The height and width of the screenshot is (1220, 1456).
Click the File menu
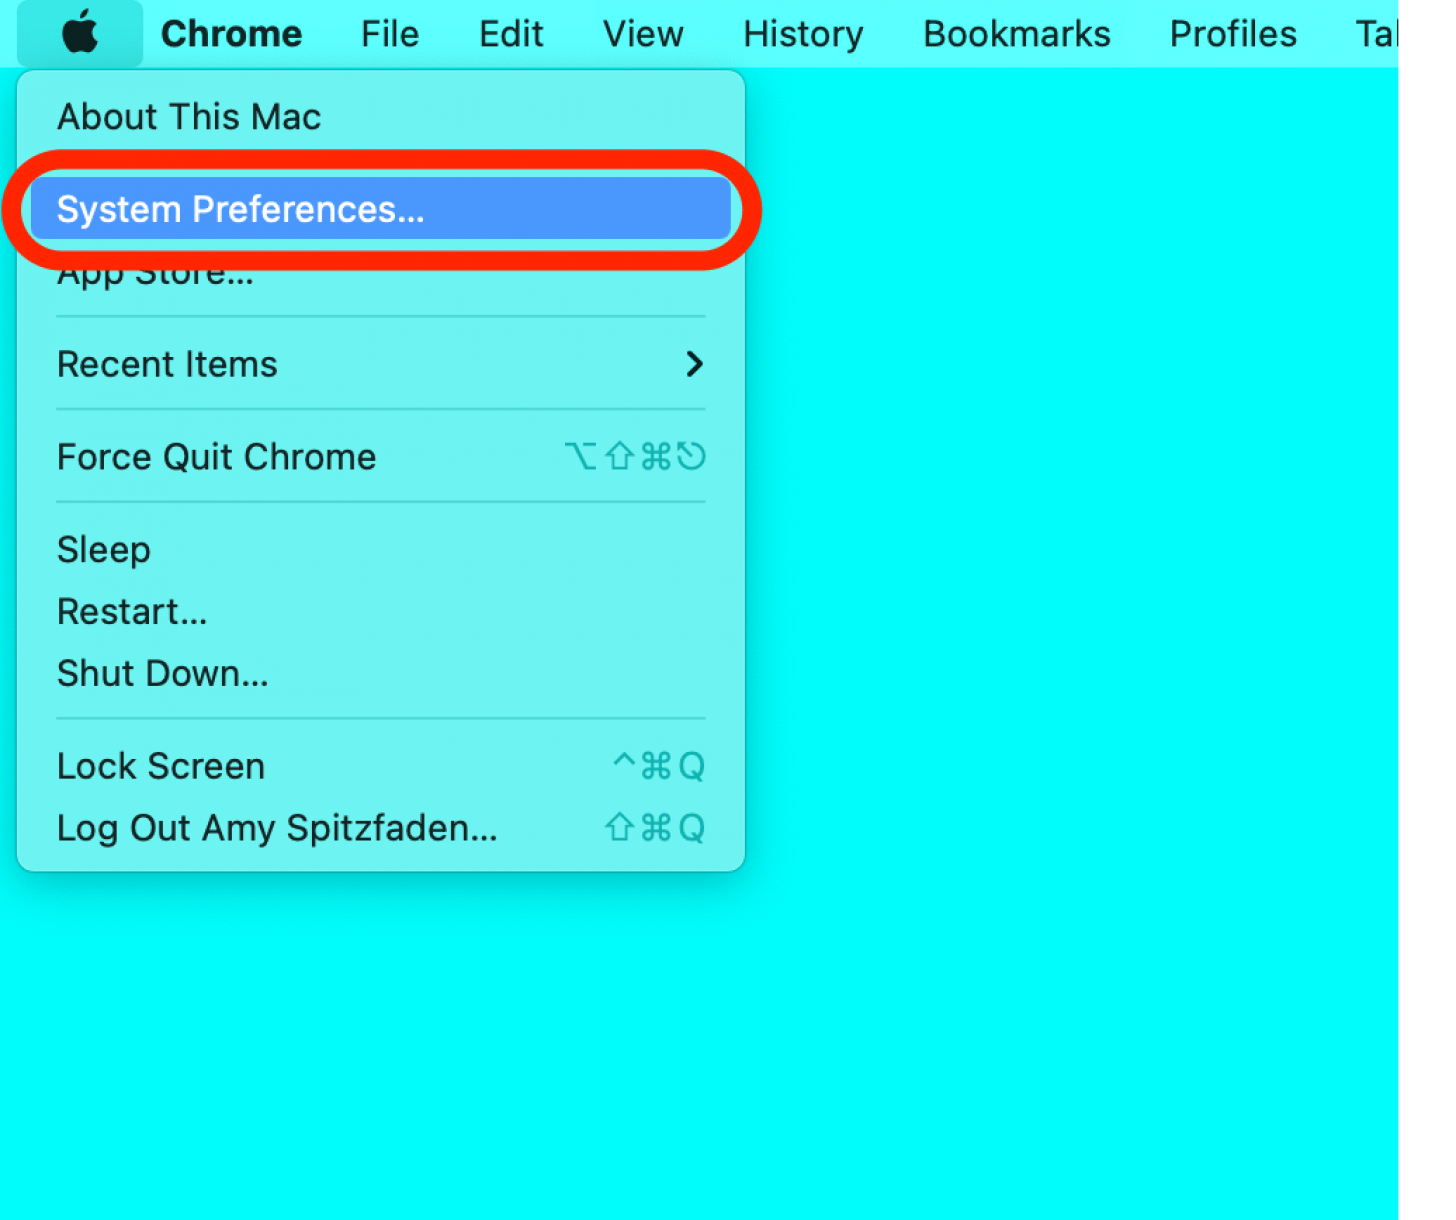click(x=389, y=33)
